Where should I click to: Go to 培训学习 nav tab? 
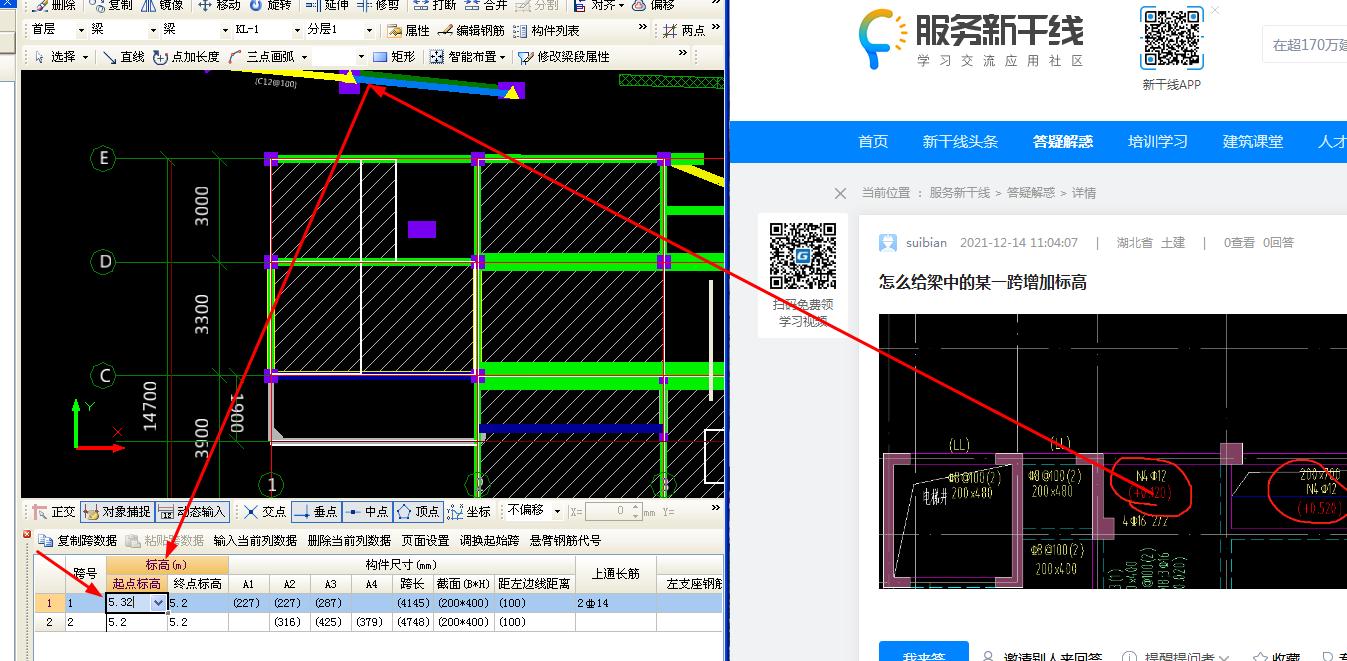(x=1158, y=142)
